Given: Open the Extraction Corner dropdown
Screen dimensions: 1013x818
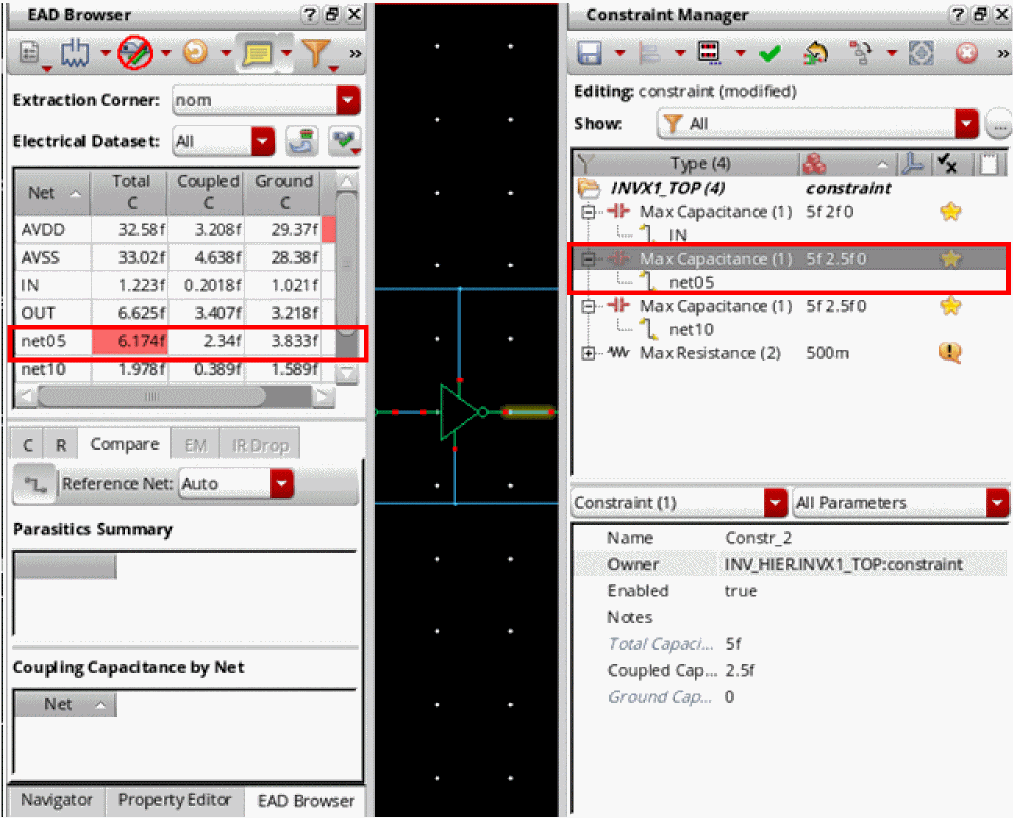Looking at the screenshot, I should [347, 101].
